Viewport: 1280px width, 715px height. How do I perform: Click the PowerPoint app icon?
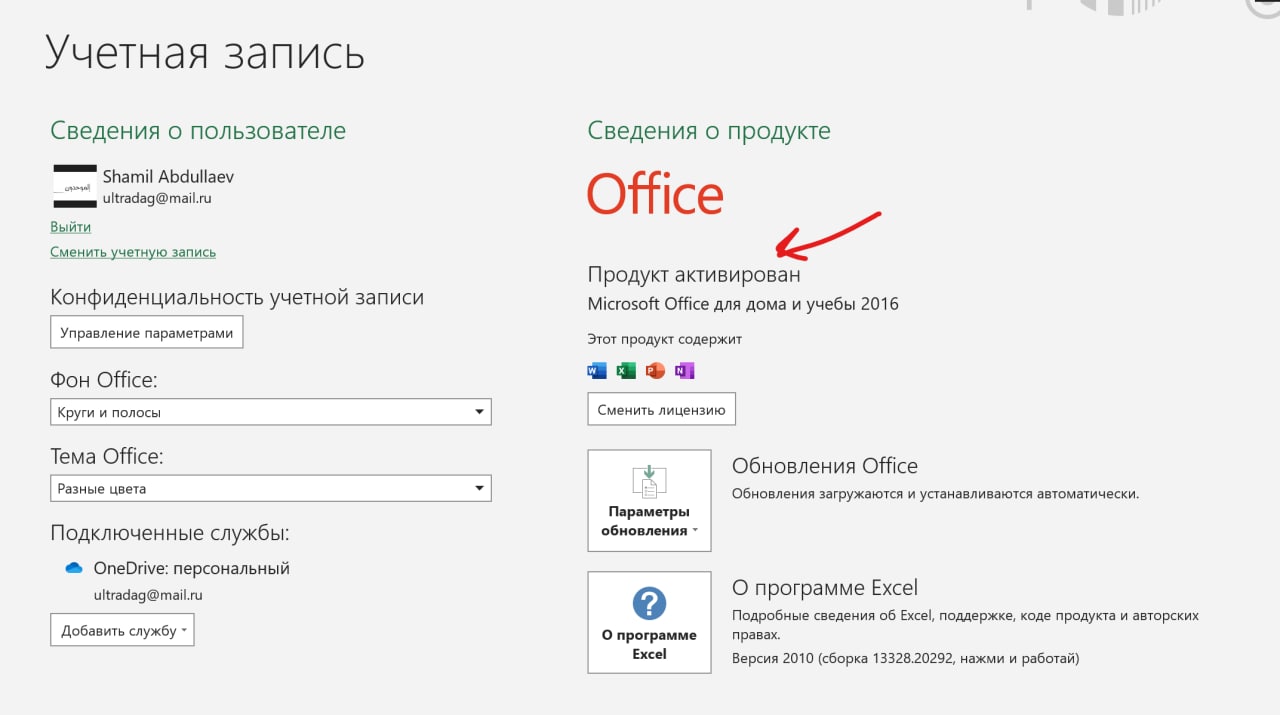coord(655,371)
